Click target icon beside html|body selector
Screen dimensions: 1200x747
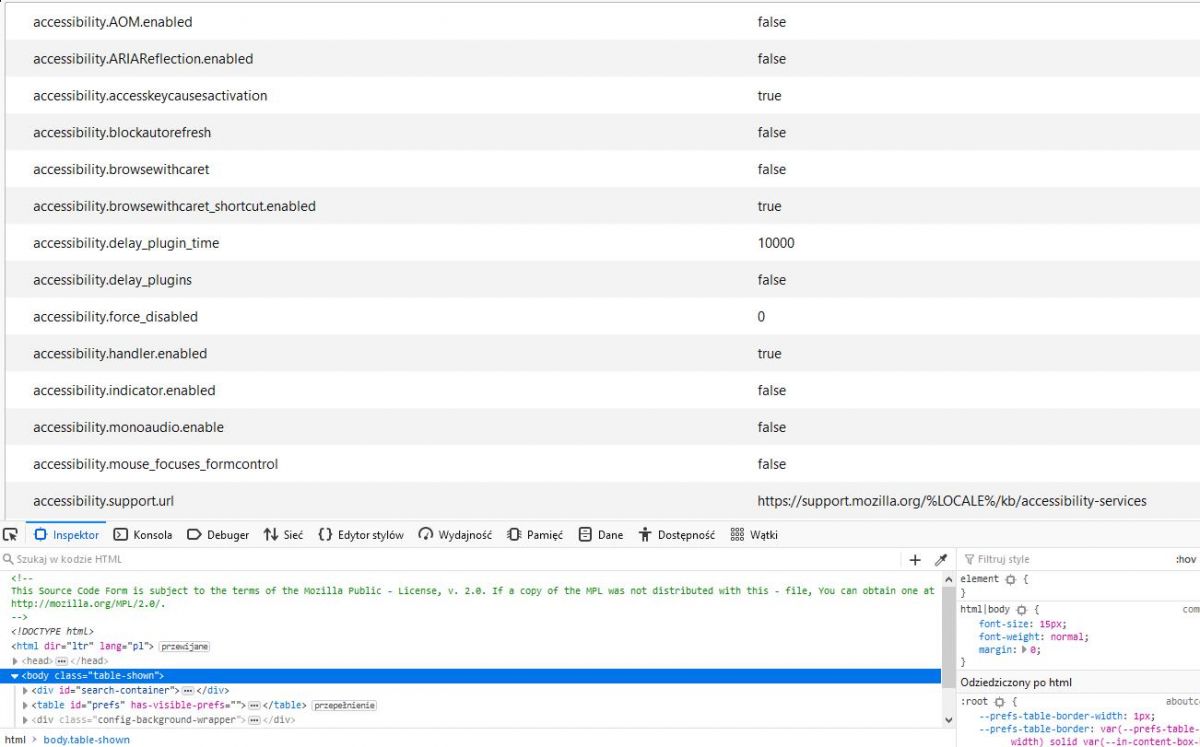pos(1021,609)
